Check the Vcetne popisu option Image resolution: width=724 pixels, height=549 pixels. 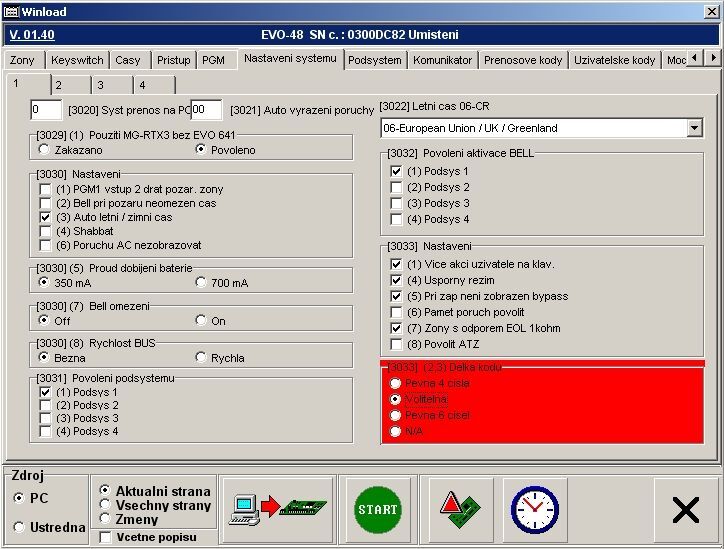tap(106, 537)
